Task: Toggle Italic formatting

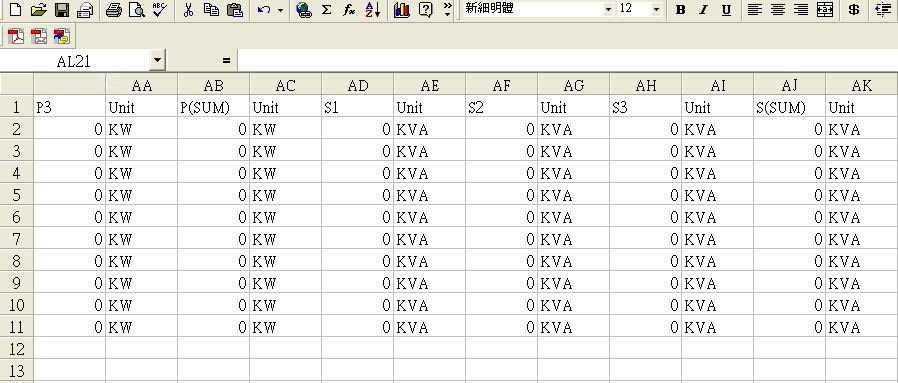Action: tap(703, 10)
